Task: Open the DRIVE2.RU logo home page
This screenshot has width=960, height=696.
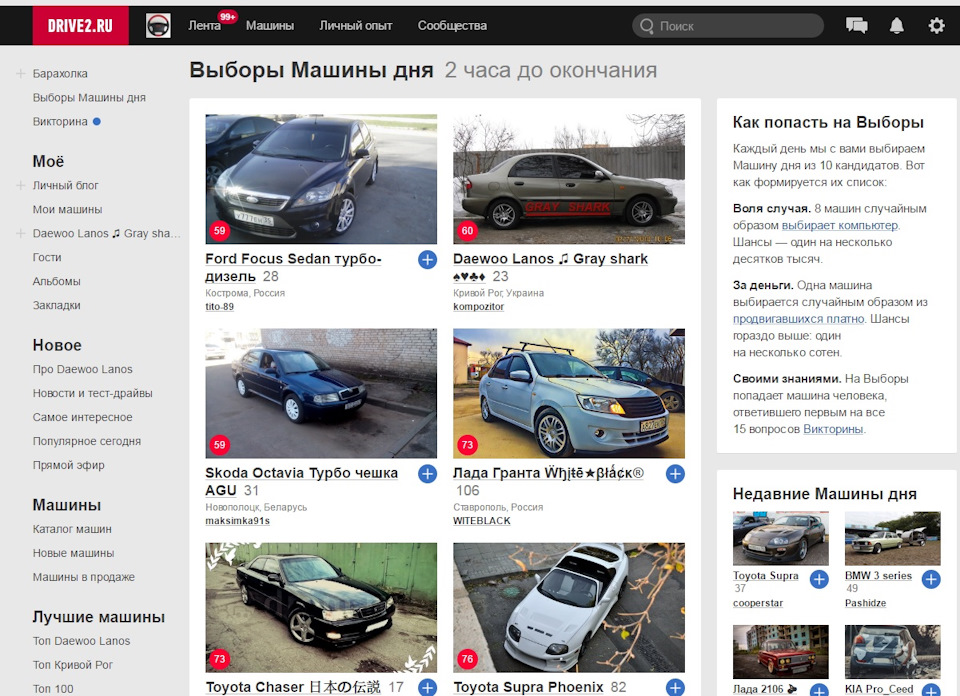Action: click(x=80, y=26)
